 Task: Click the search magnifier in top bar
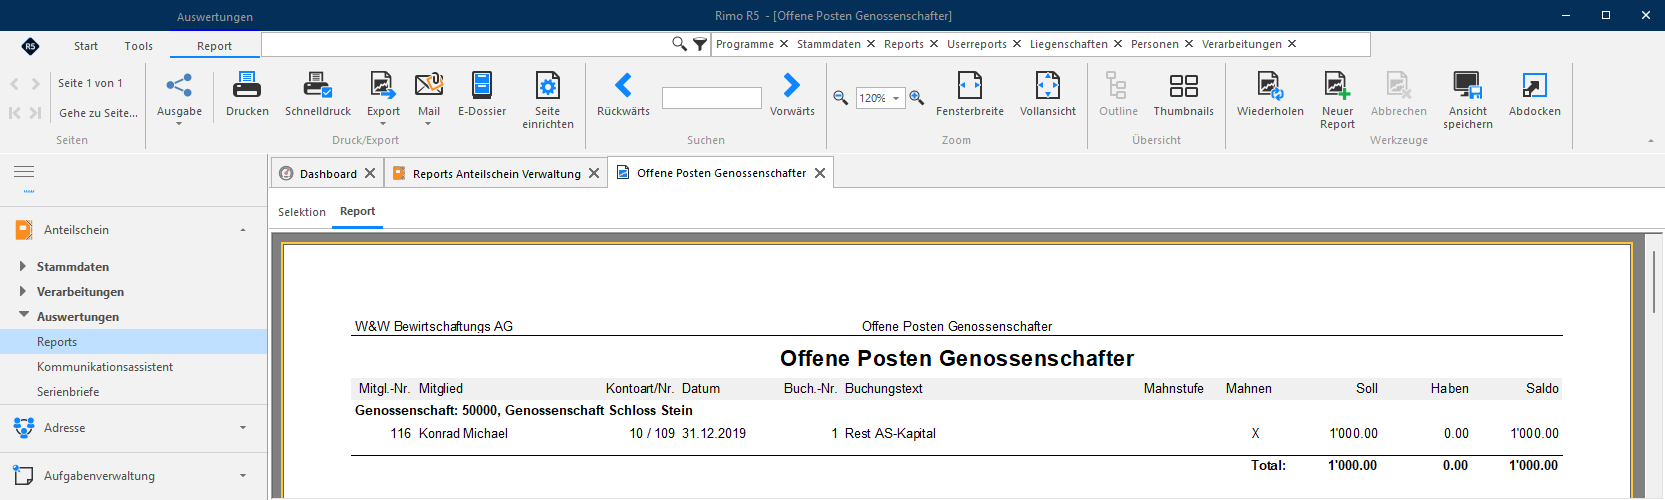pos(679,44)
